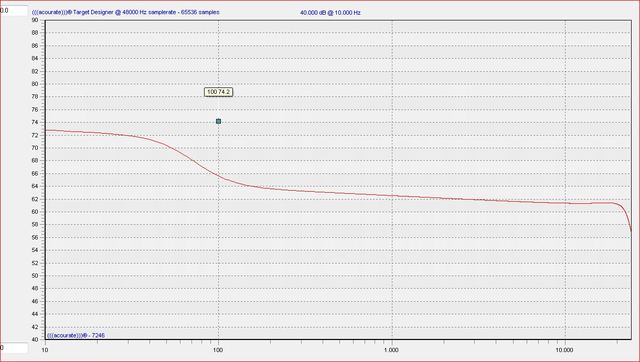The image size is (640, 362).
Task: Click the '60' label on the dB axis
Action: coord(35,212)
